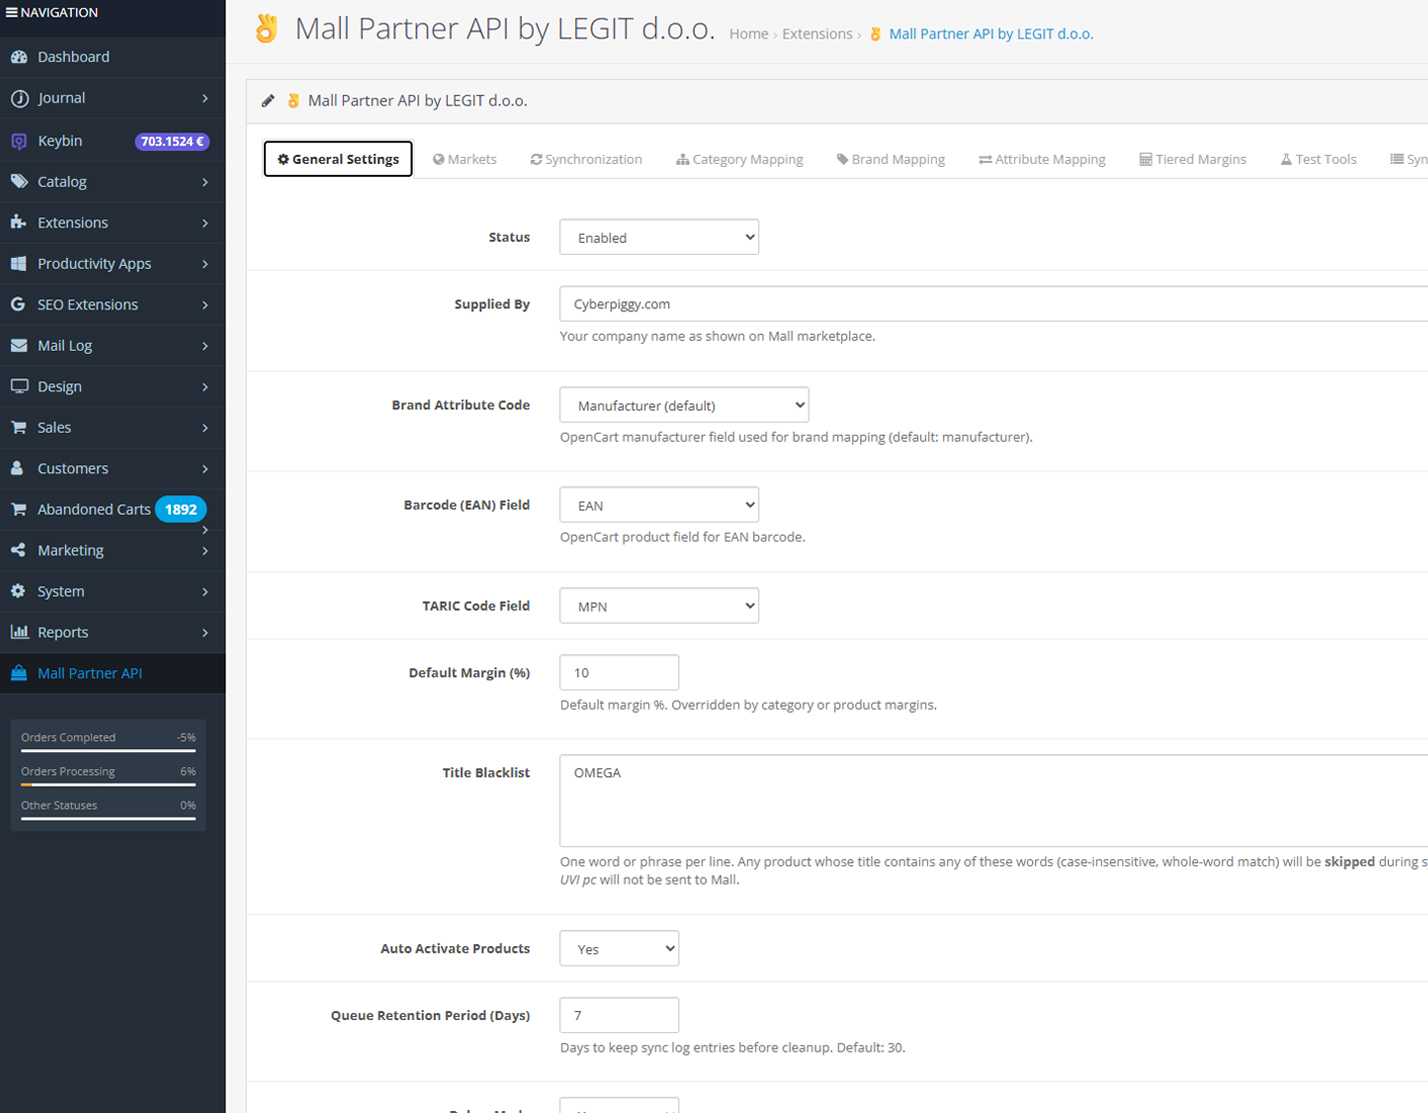Click the Abandoned Carts 1892 badge
Image resolution: width=1428 pixels, height=1113 pixels.
click(181, 510)
